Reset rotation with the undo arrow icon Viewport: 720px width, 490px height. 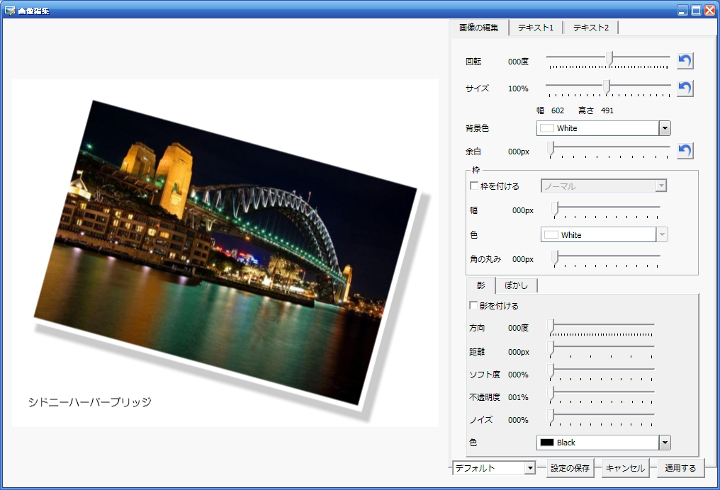[x=685, y=61]
